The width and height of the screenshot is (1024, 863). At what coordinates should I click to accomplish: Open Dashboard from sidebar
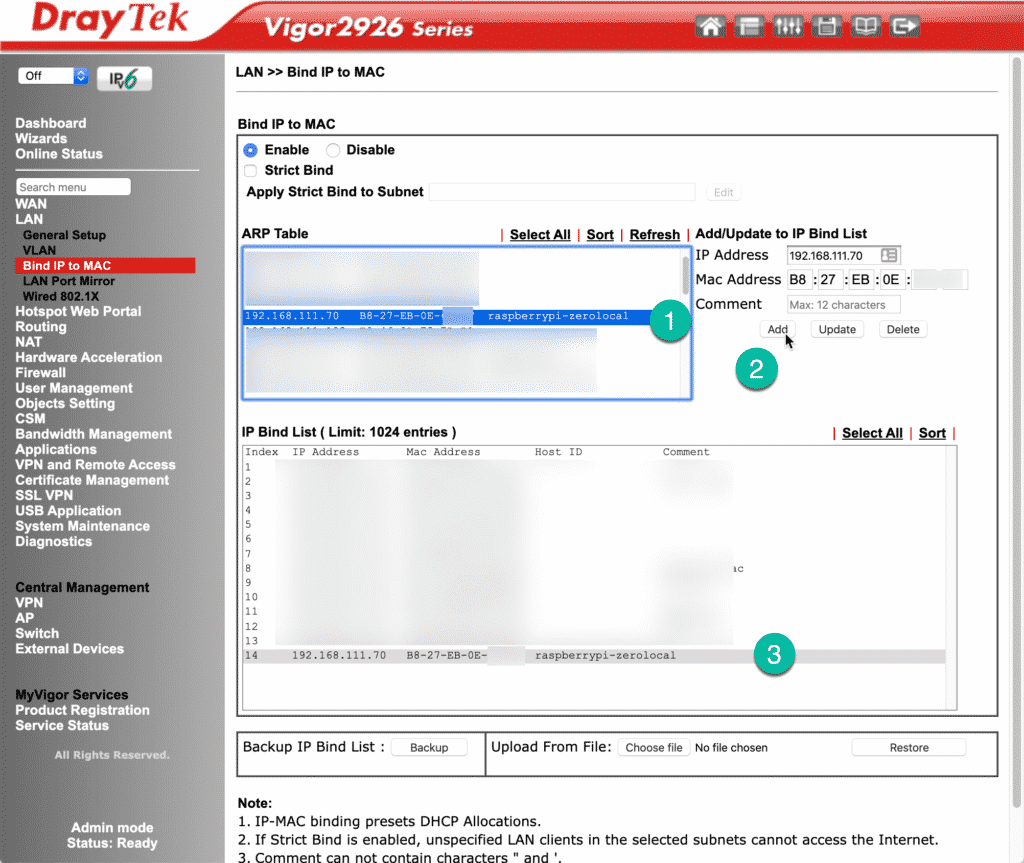pyautogui.click(x=51, y=123)
